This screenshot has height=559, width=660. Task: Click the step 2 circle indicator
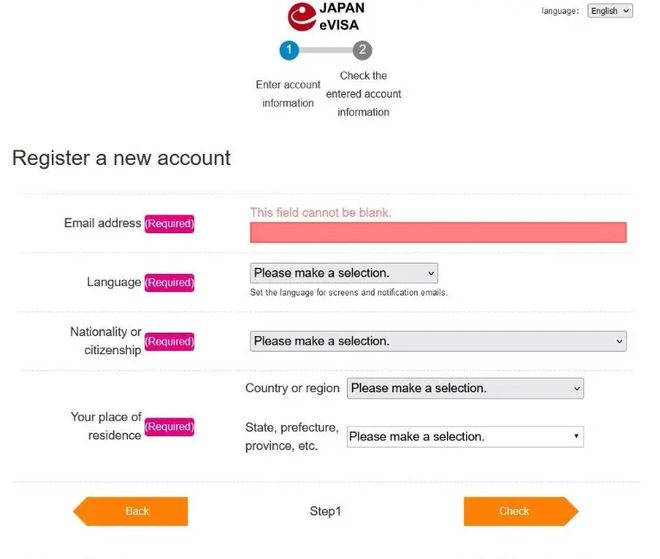pos(362,50)
